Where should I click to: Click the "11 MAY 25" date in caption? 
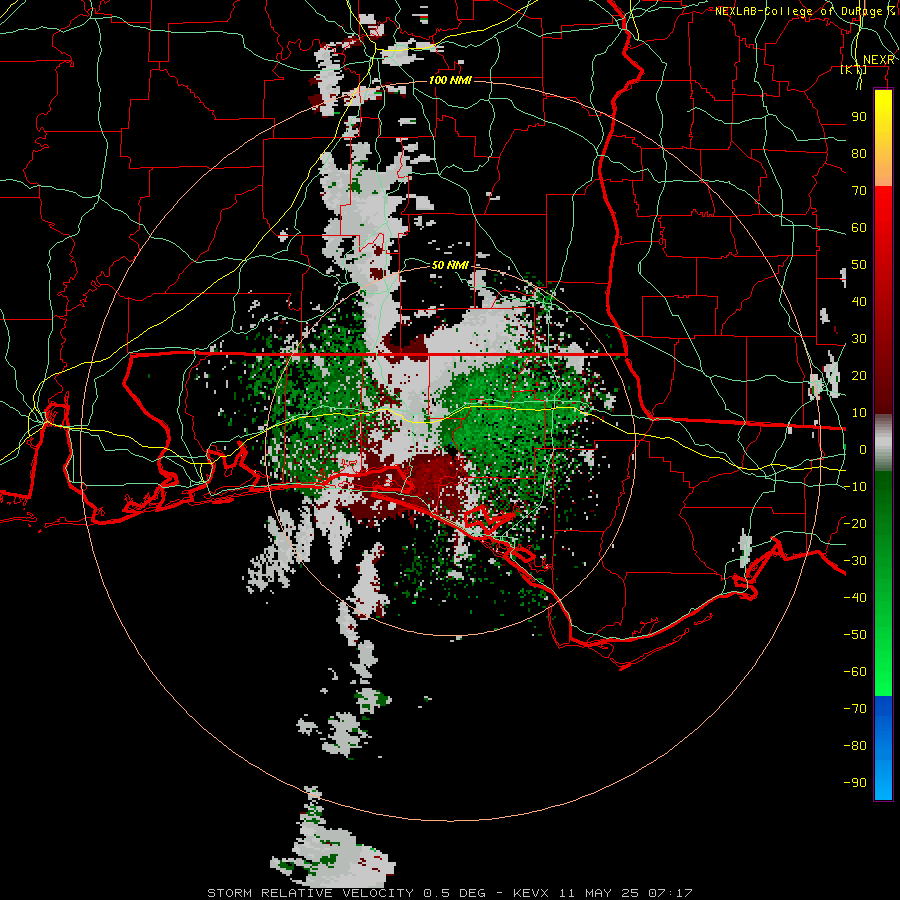pyautogui.click(x=599, y=893)
